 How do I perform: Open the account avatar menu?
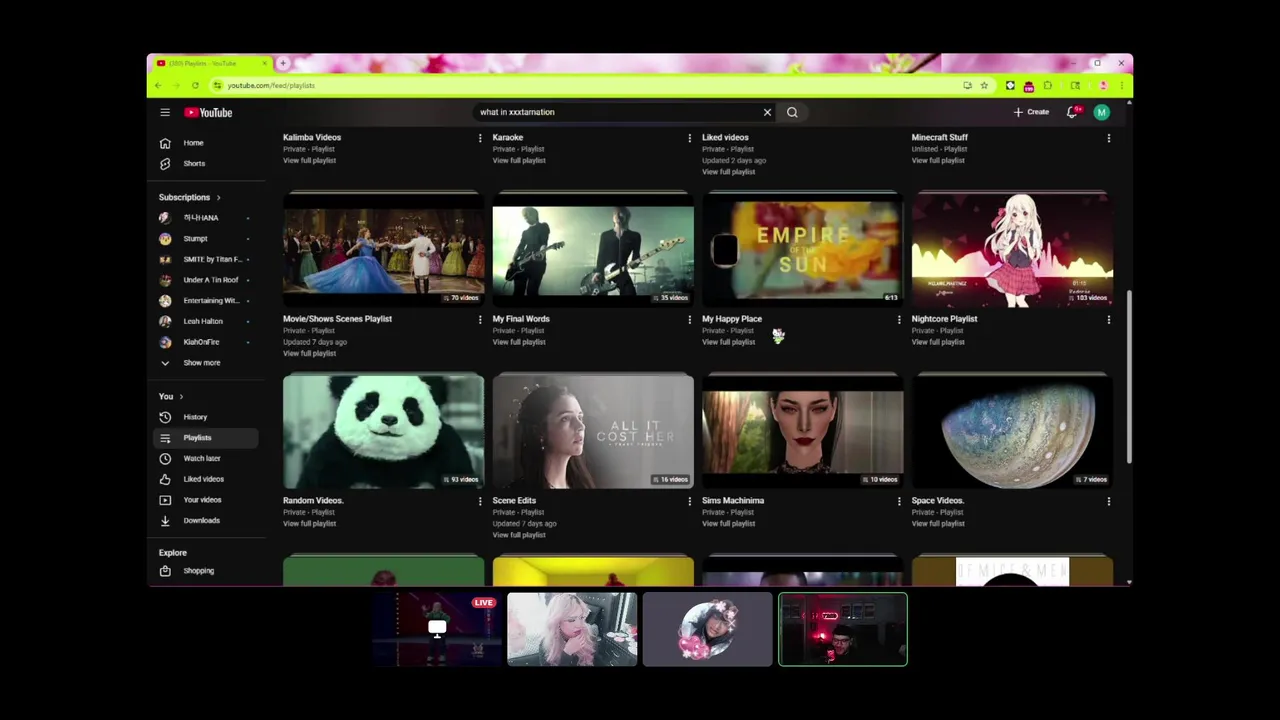click(x=1101, y=112)
